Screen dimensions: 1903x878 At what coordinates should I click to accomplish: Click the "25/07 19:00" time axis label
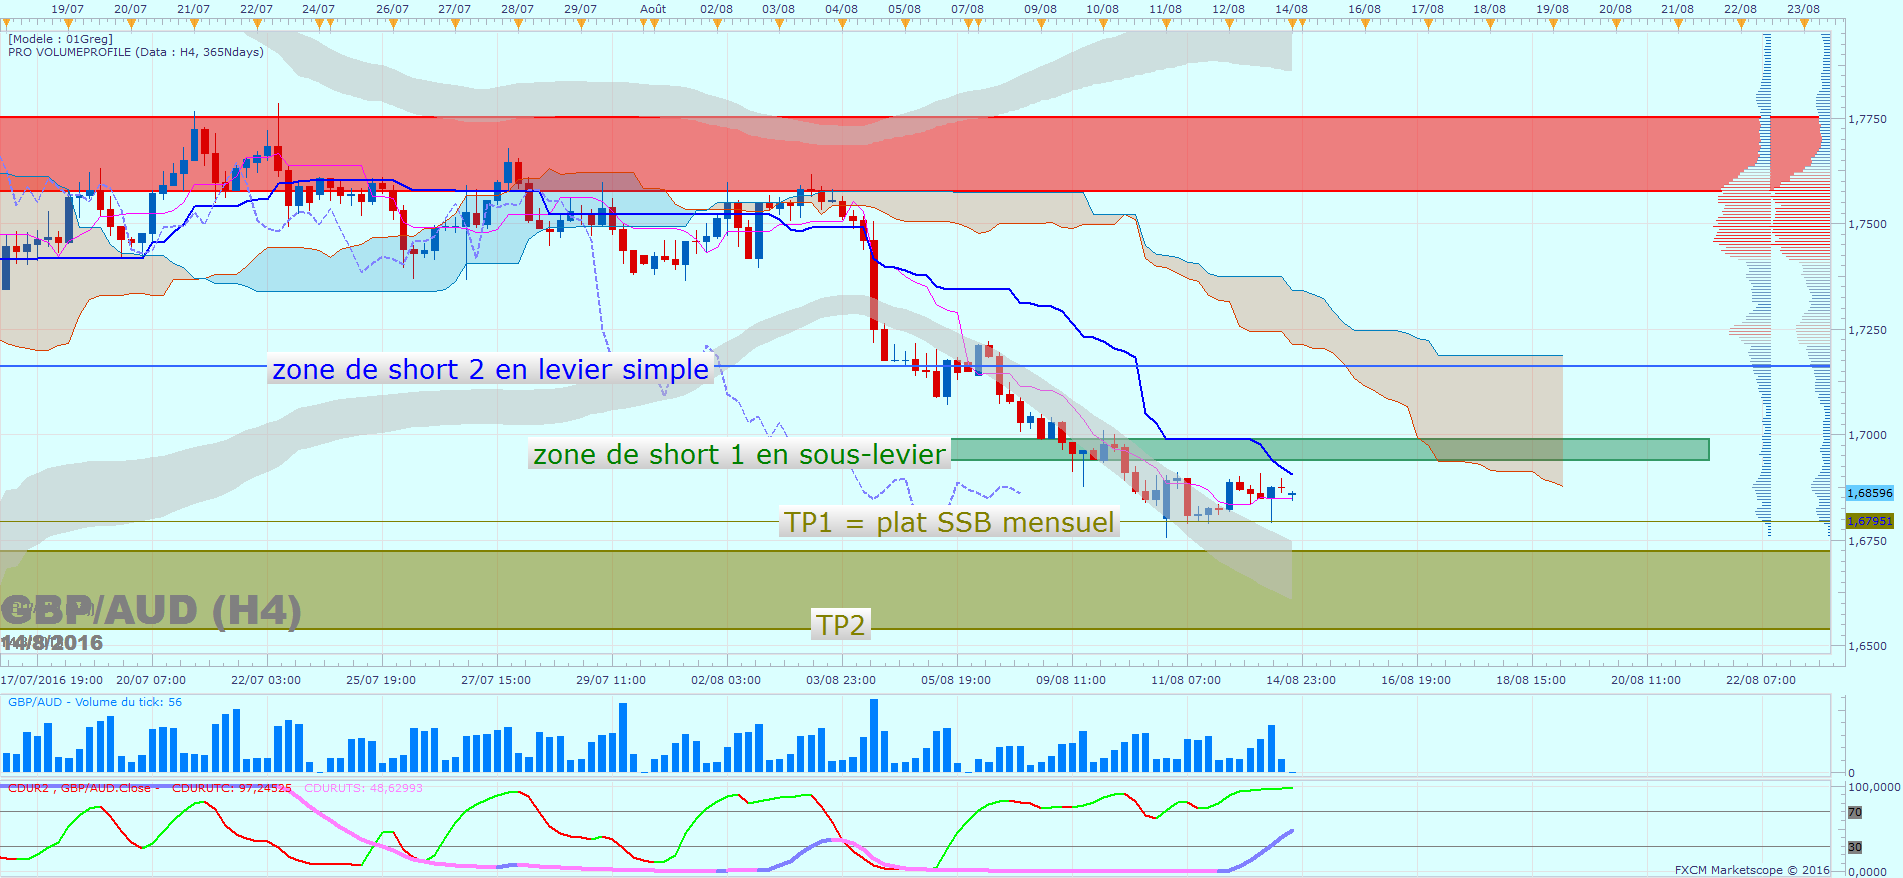click(x=381, y=680)
